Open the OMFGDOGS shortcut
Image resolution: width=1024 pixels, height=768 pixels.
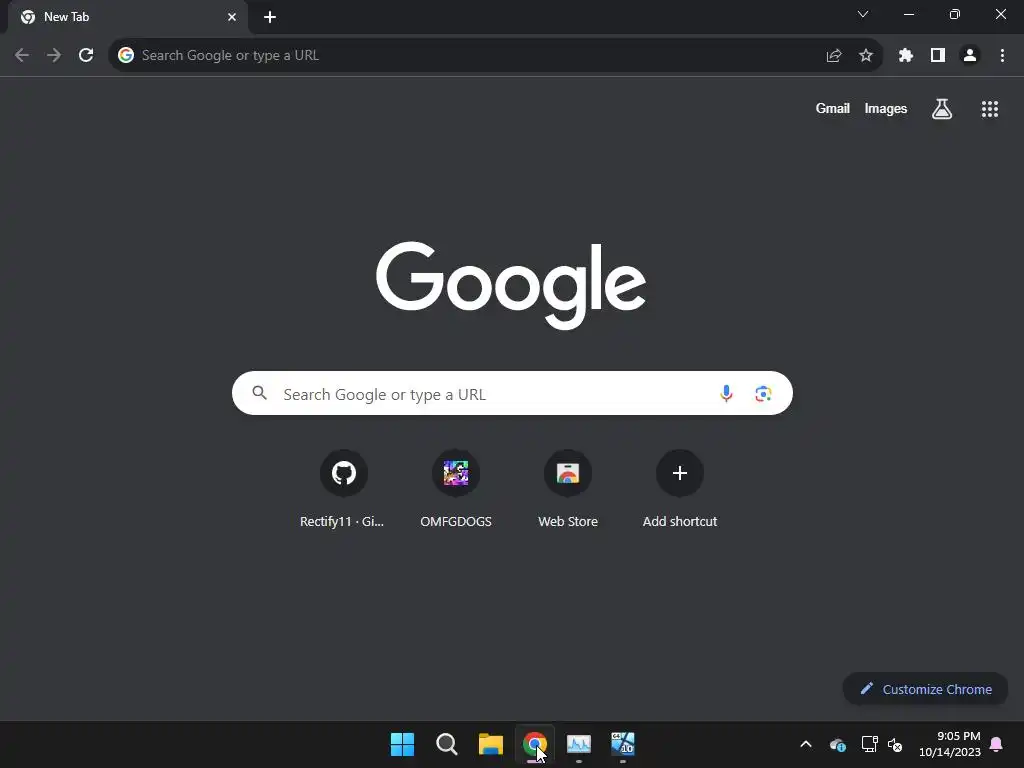click(x=456, y=489)
